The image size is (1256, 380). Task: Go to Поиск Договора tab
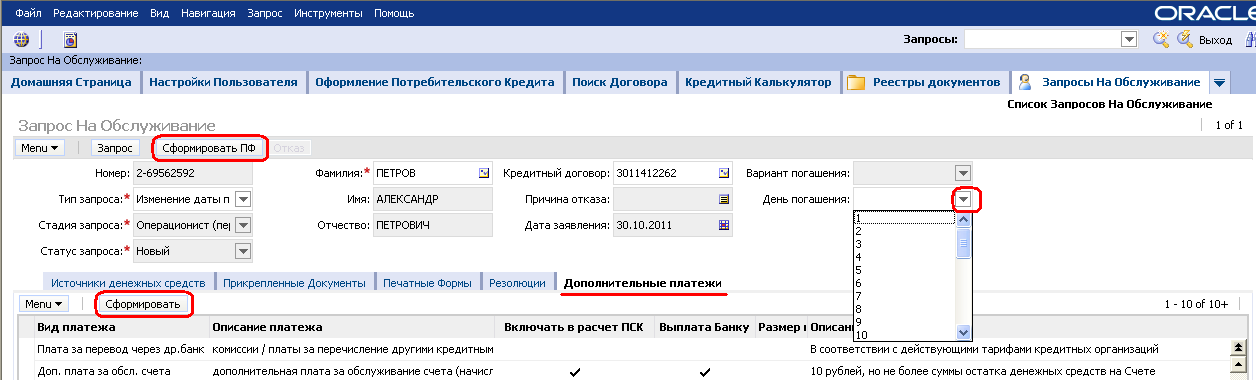(x=620, y=82)
